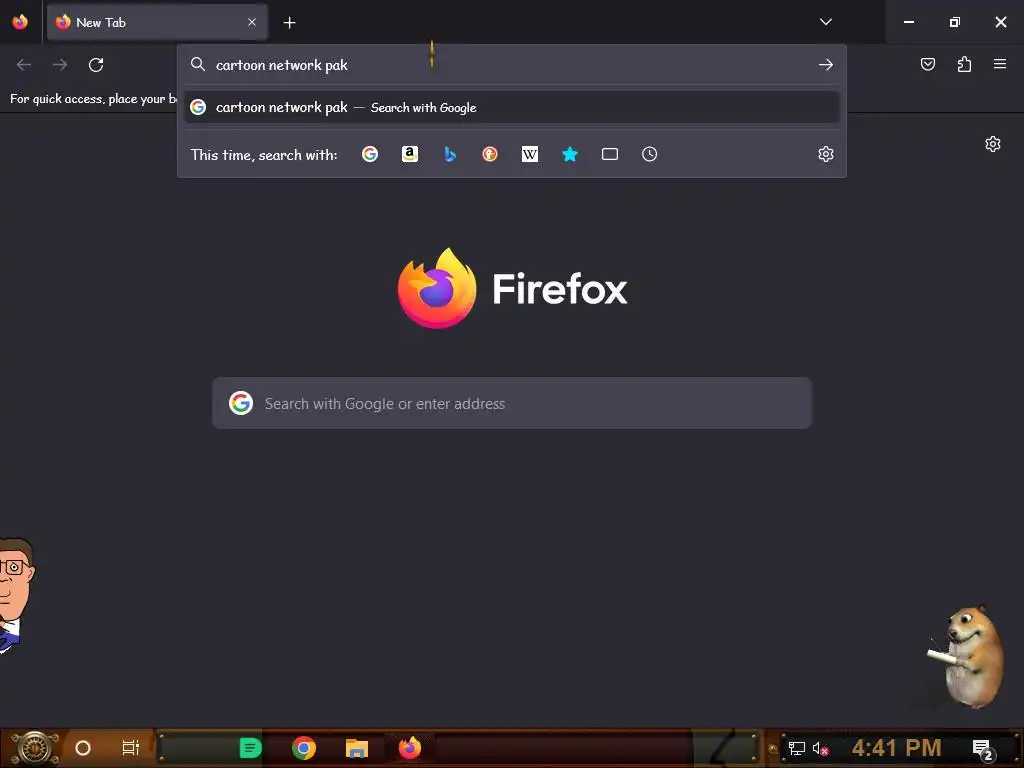
Task: Open search settings gear in dropdown
Action: [825, 154]
